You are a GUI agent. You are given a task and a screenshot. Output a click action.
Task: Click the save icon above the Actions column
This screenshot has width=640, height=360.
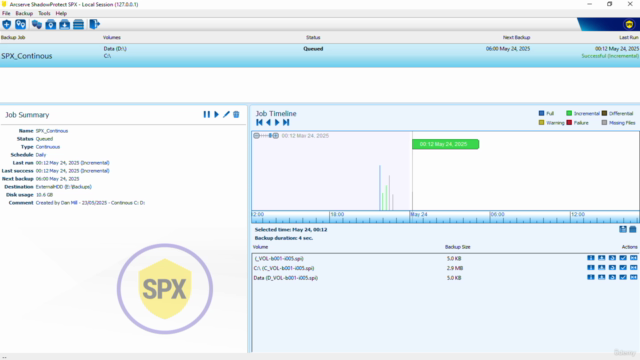623,229
